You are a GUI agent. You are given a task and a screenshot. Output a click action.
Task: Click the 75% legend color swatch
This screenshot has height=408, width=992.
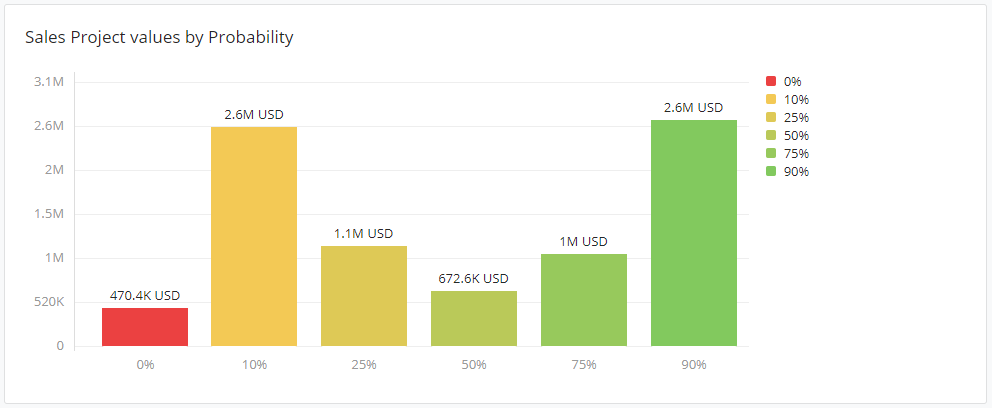coord(770,153)
